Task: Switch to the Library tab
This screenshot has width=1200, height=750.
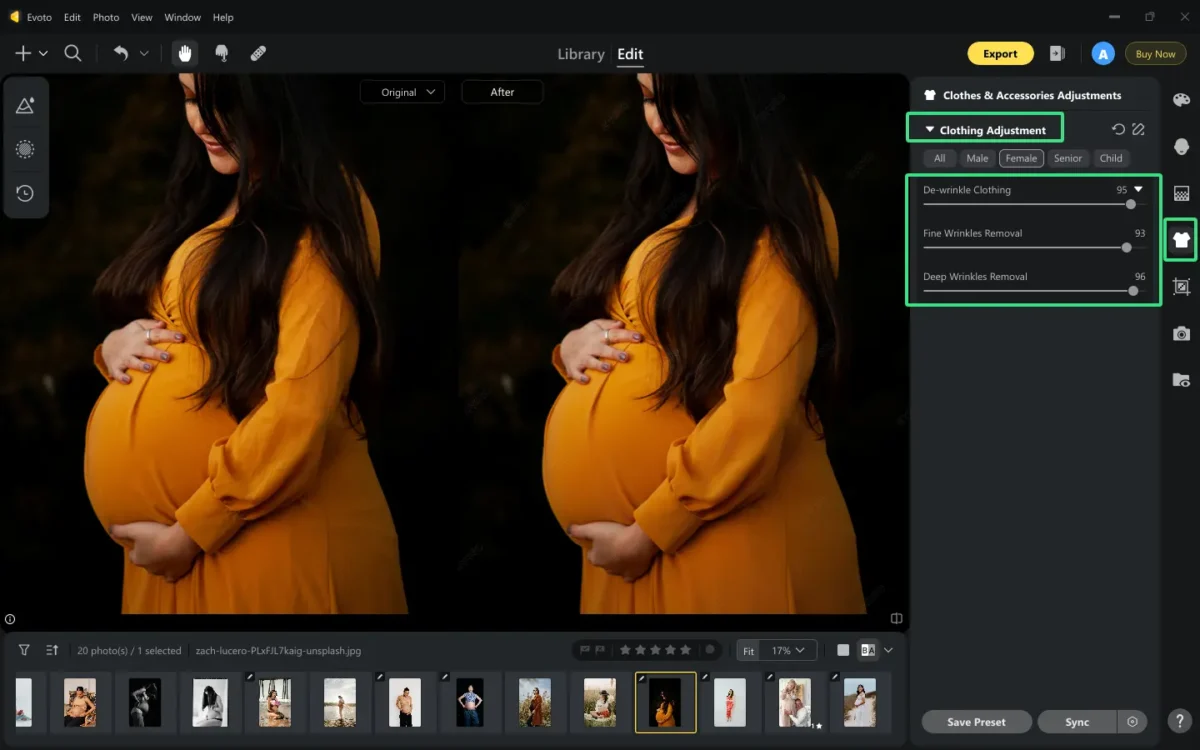Action: coord(581,54)
